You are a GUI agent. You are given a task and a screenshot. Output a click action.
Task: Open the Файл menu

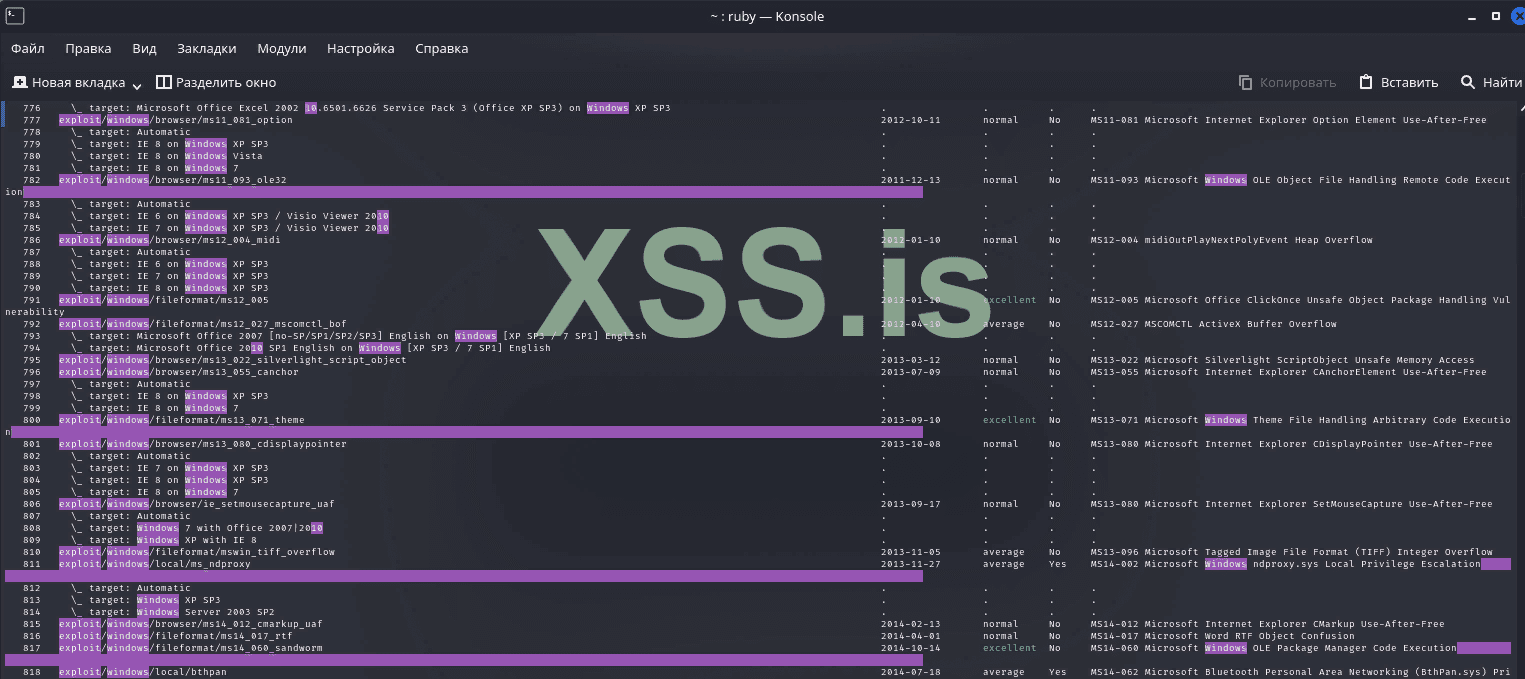[x=28, y=48]
